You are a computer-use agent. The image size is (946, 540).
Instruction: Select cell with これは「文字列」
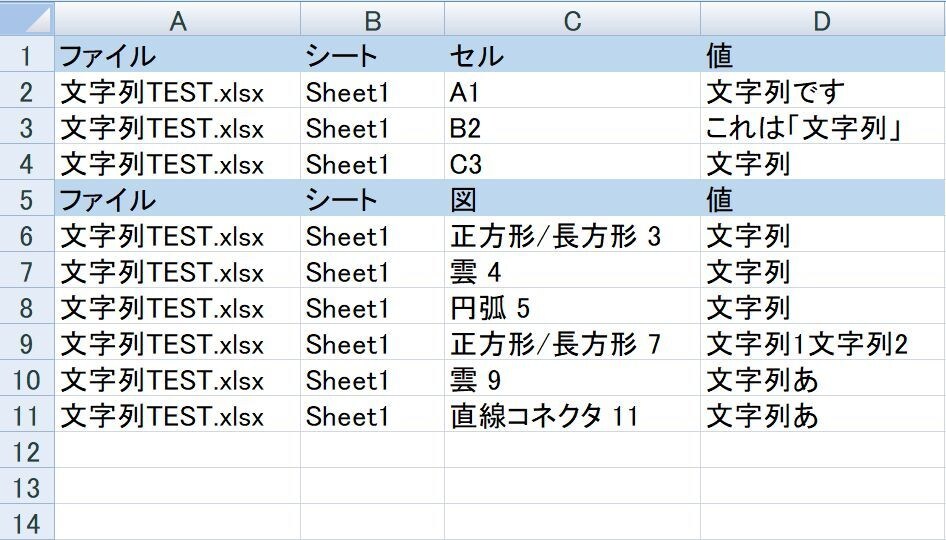click(823, 127)
